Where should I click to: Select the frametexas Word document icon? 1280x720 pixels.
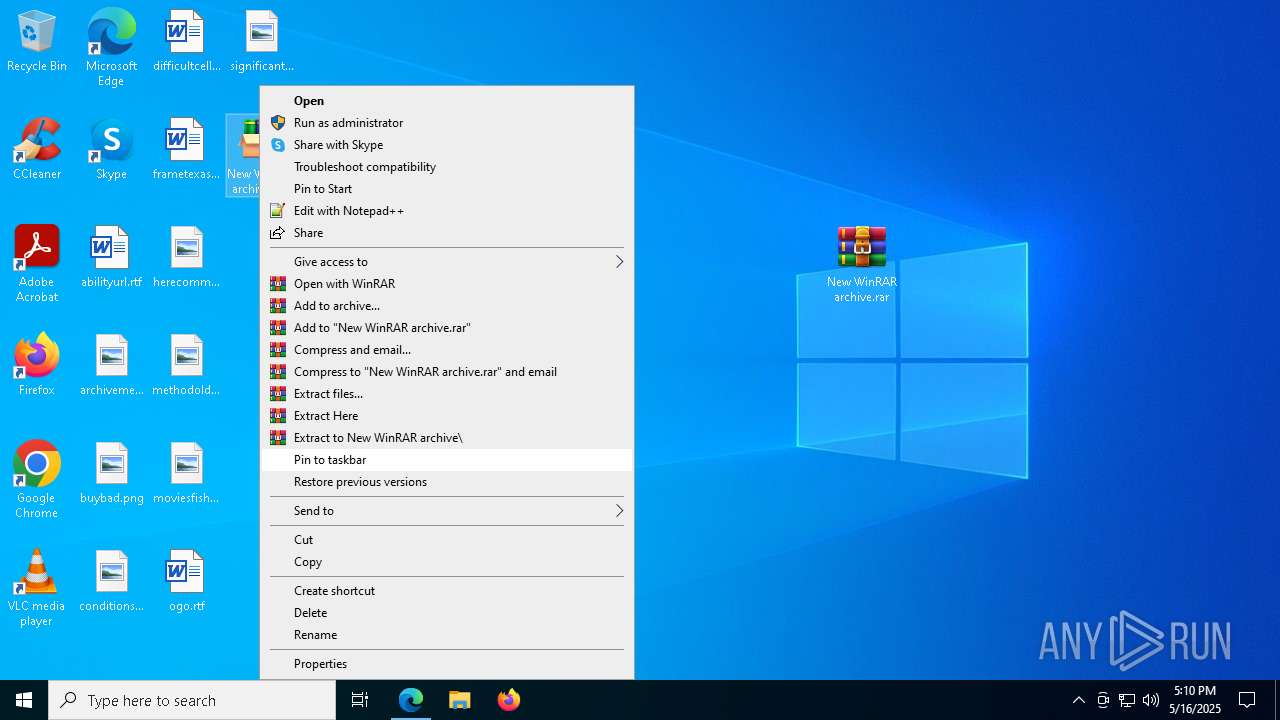186,150
